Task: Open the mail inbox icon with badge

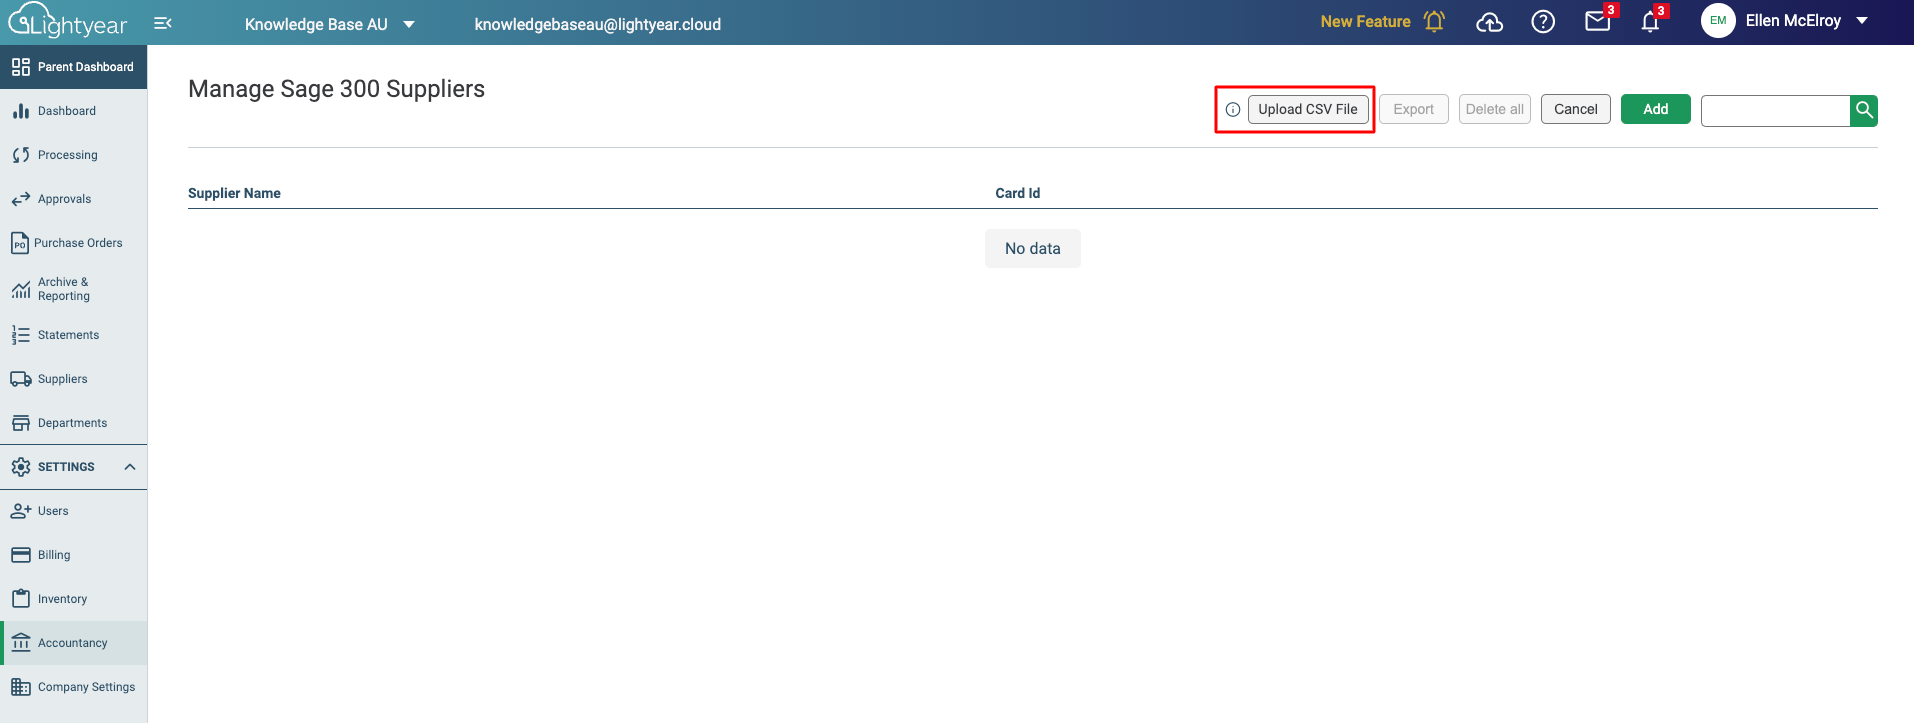Action: tap(1598, 21)
